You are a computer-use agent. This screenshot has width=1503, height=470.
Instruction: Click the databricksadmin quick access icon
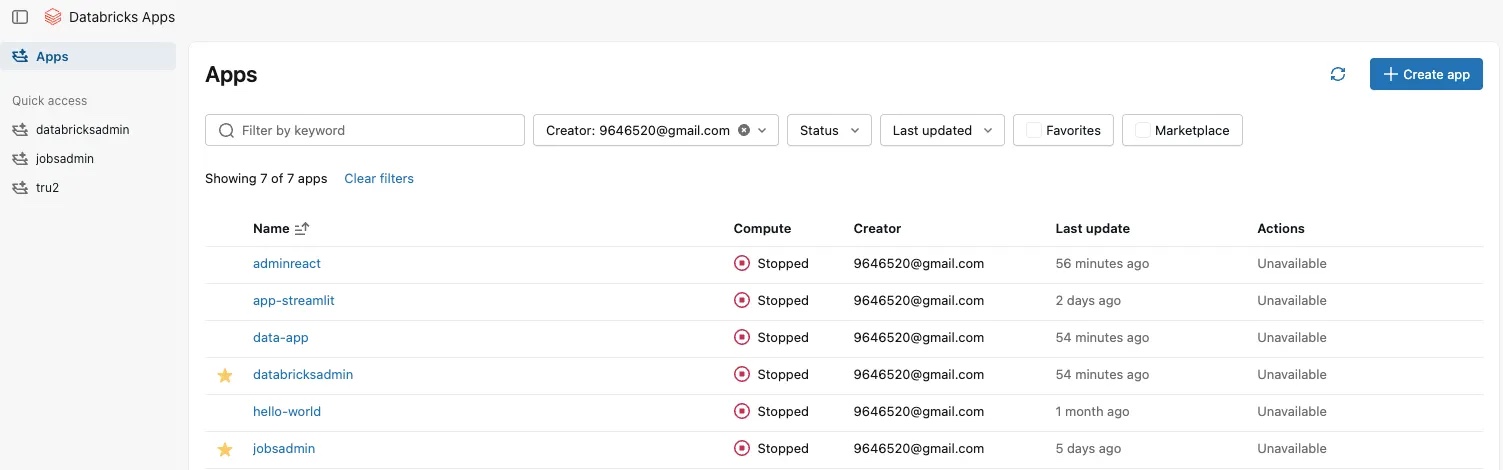20,130
